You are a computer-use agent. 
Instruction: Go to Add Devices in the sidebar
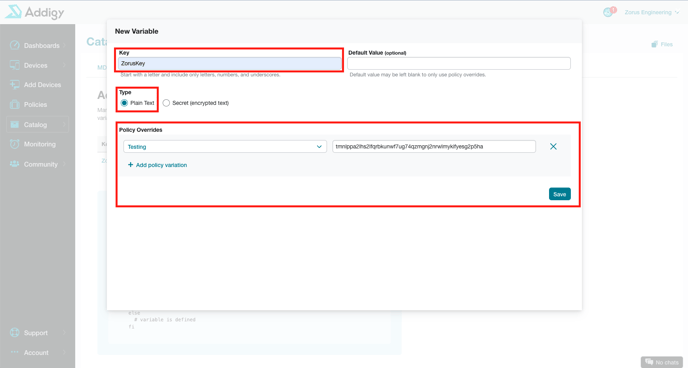[x=42, y=85]
